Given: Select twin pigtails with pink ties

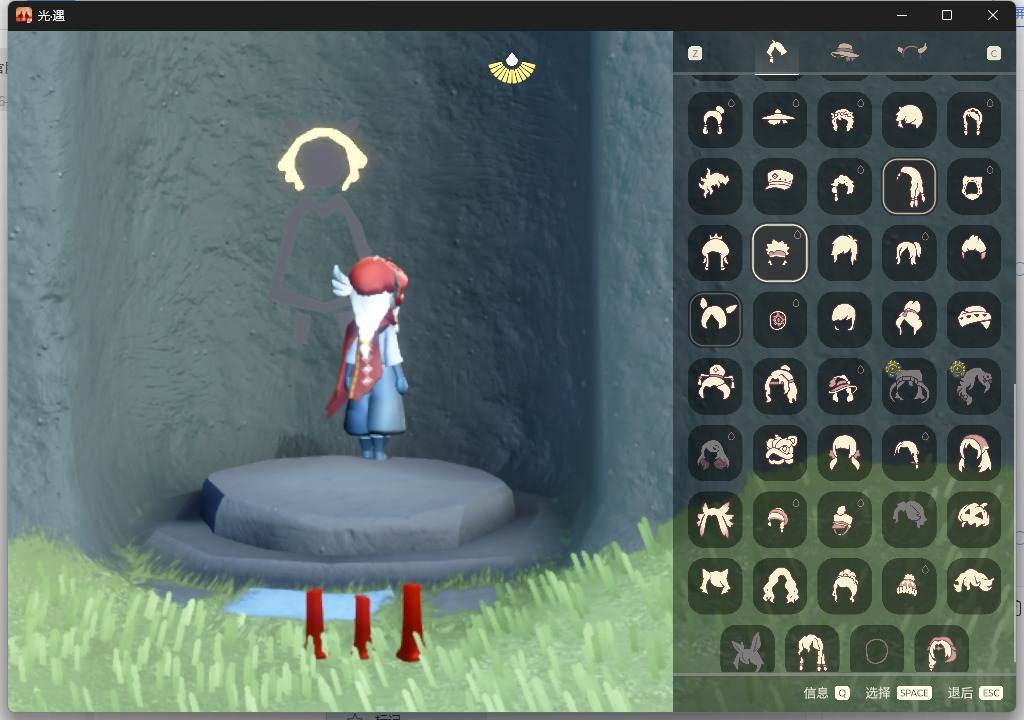Looking at the screenshot, I should (844, 453).
